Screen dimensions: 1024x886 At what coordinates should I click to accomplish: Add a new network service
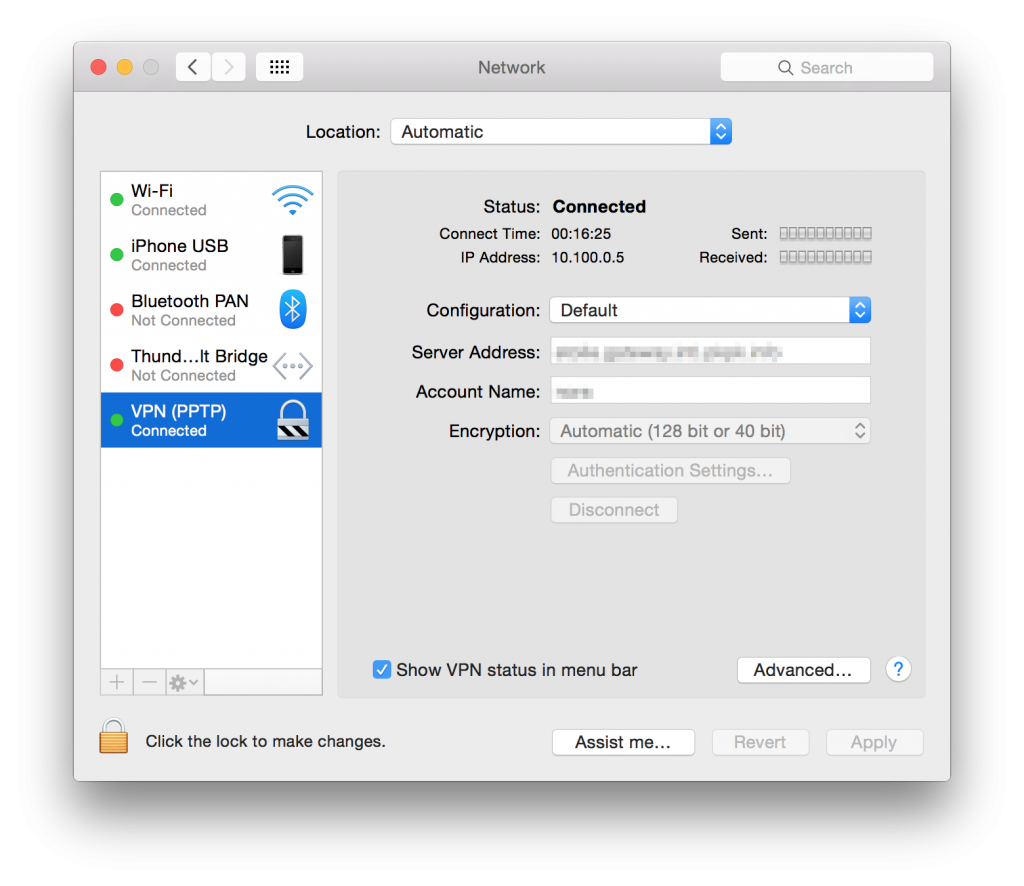click(x=117, y=683)
